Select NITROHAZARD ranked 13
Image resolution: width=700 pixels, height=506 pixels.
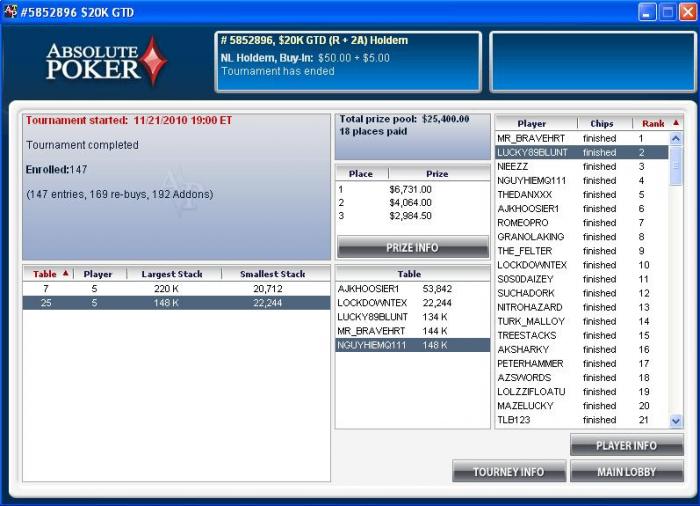pyautogui.click(x=582, y=307)
